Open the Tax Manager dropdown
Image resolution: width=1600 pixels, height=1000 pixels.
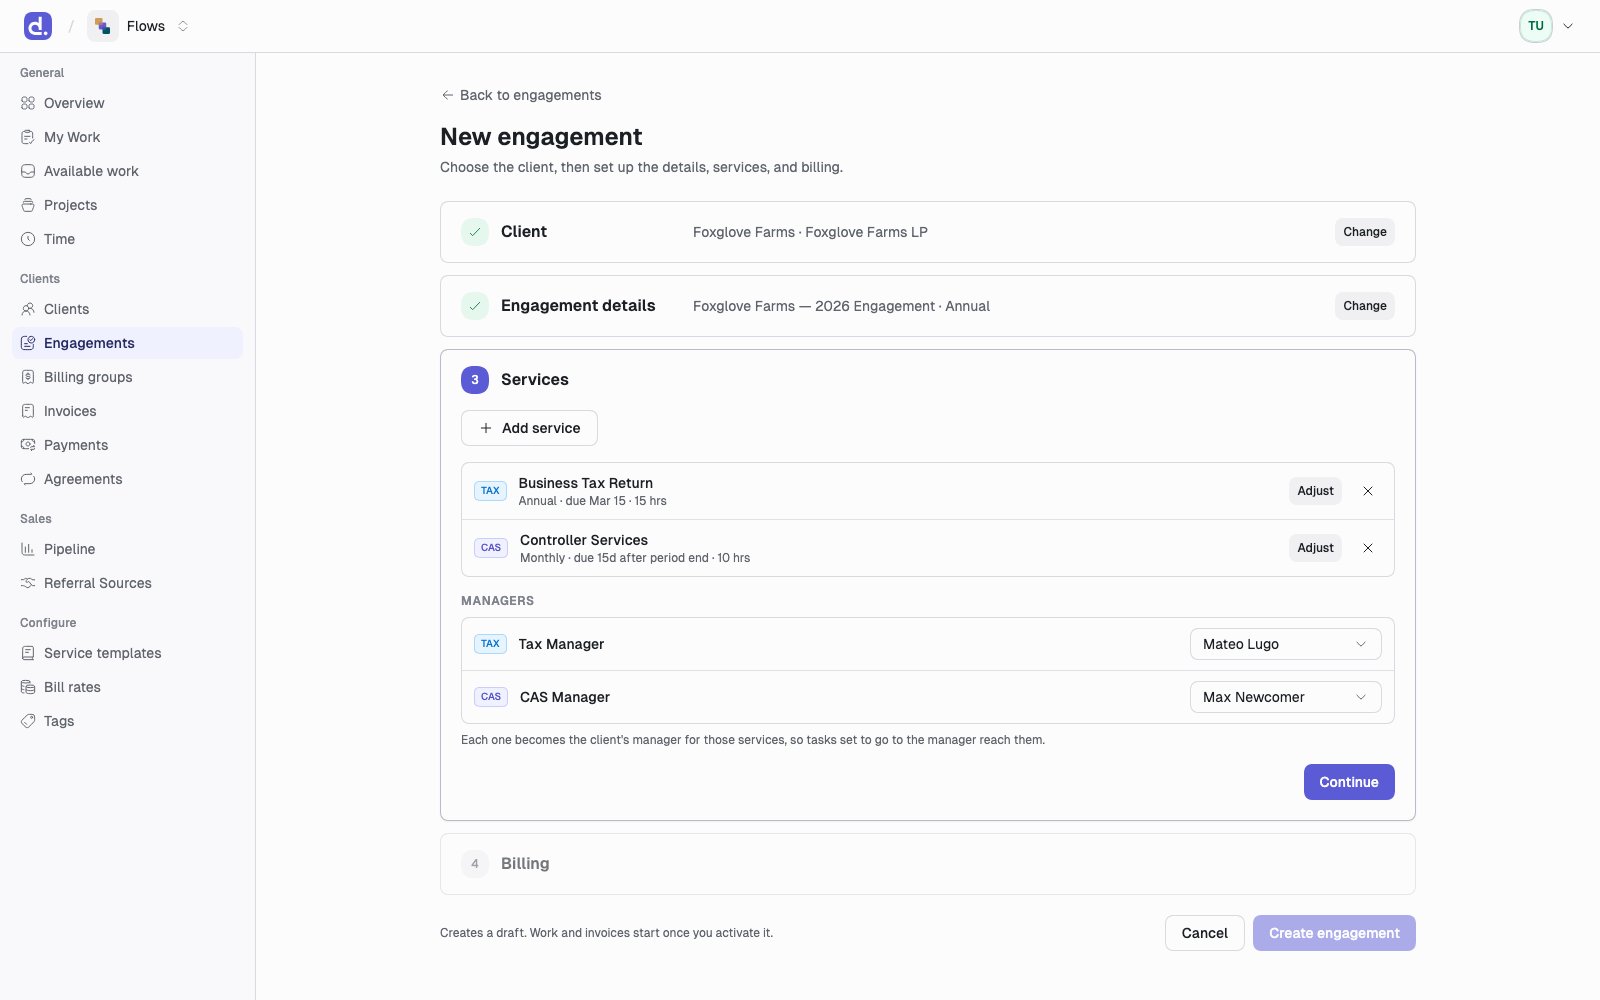[1285, 644]
